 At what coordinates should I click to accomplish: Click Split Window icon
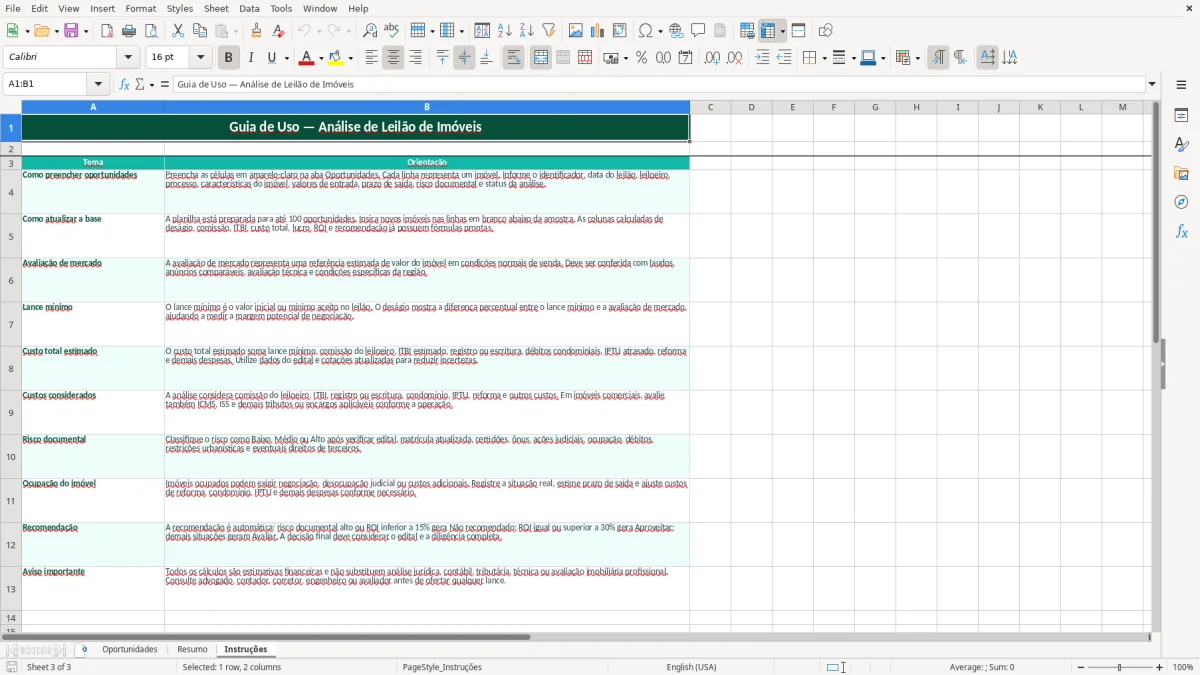pos(799,31)
